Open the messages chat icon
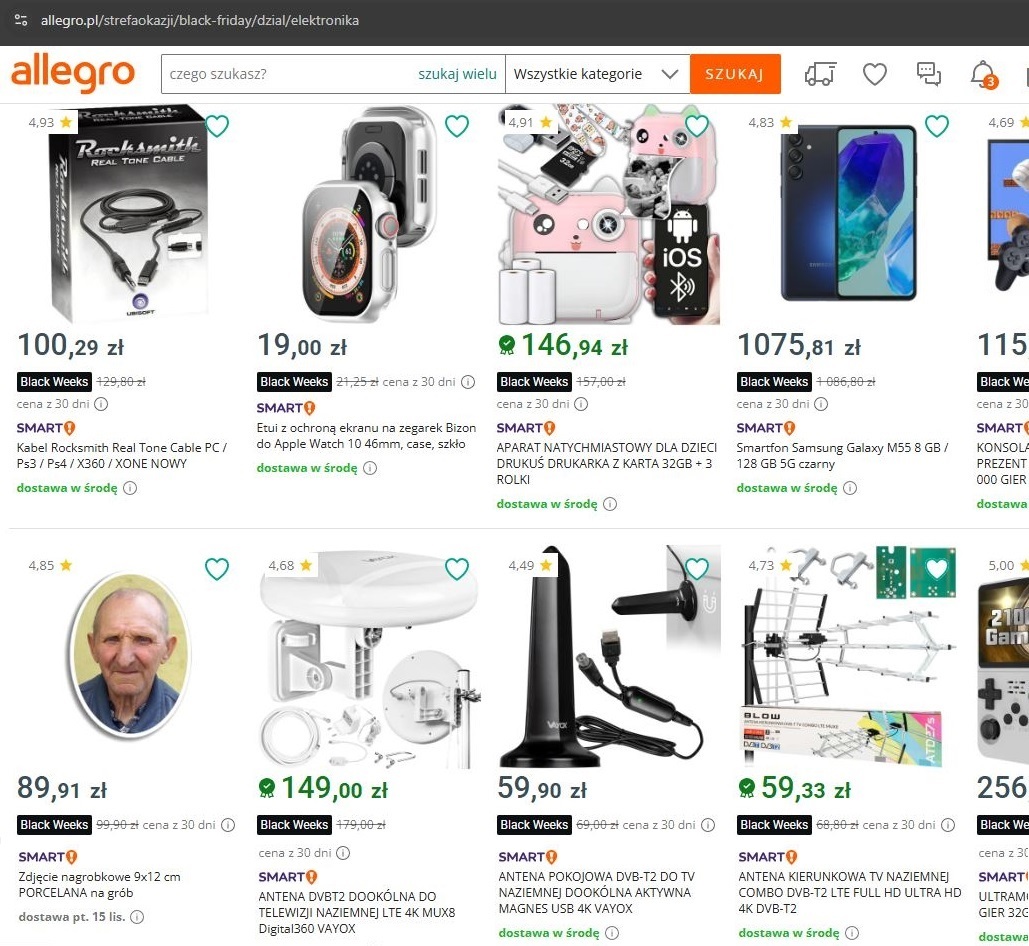 pos(929,74)
